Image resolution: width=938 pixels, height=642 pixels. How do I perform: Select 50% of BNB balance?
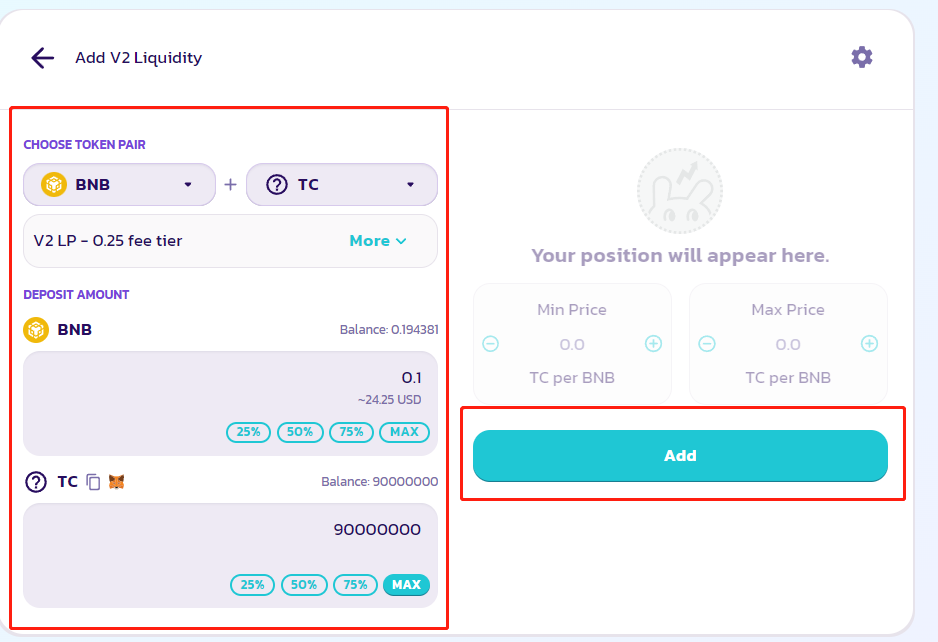(x=300, y=432)
